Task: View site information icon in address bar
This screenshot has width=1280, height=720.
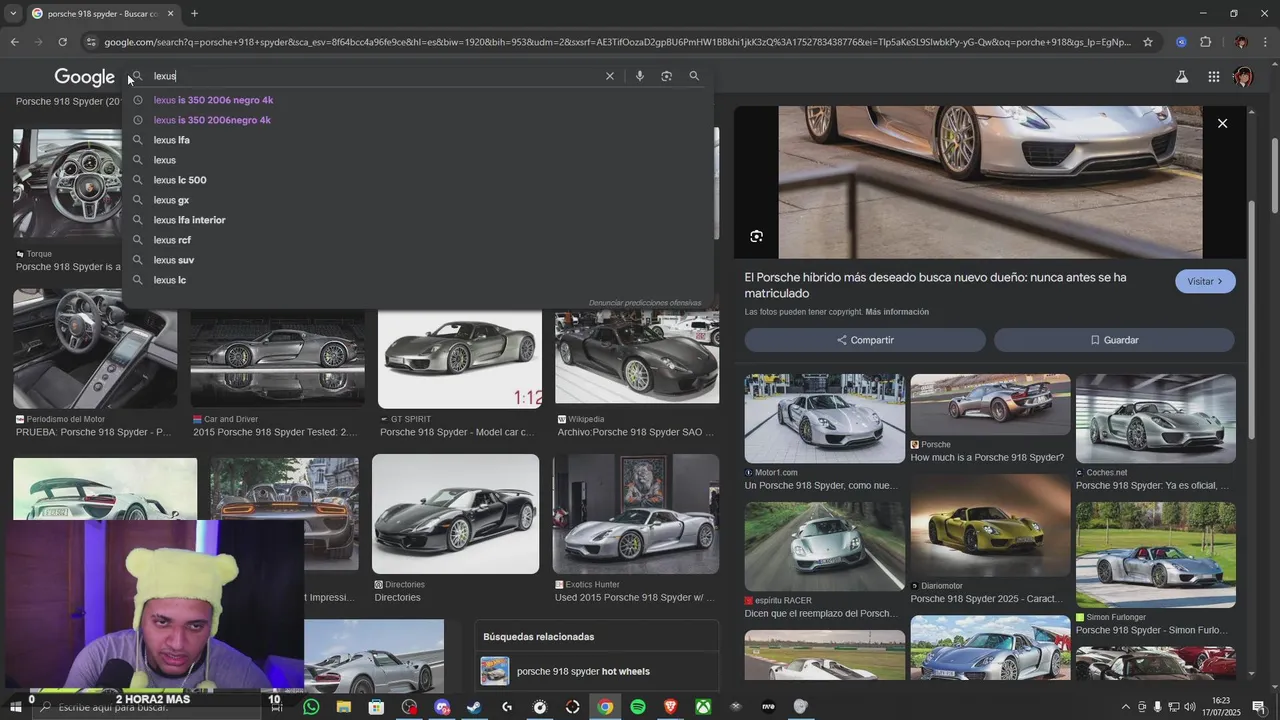Action: coord(91,42)
